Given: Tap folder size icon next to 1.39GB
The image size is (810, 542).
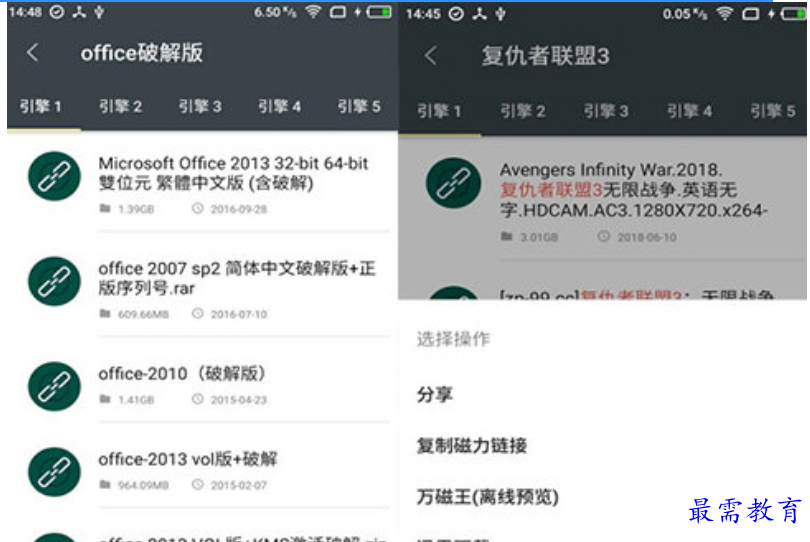Looking at the screenshot, I should click(105, 208).
